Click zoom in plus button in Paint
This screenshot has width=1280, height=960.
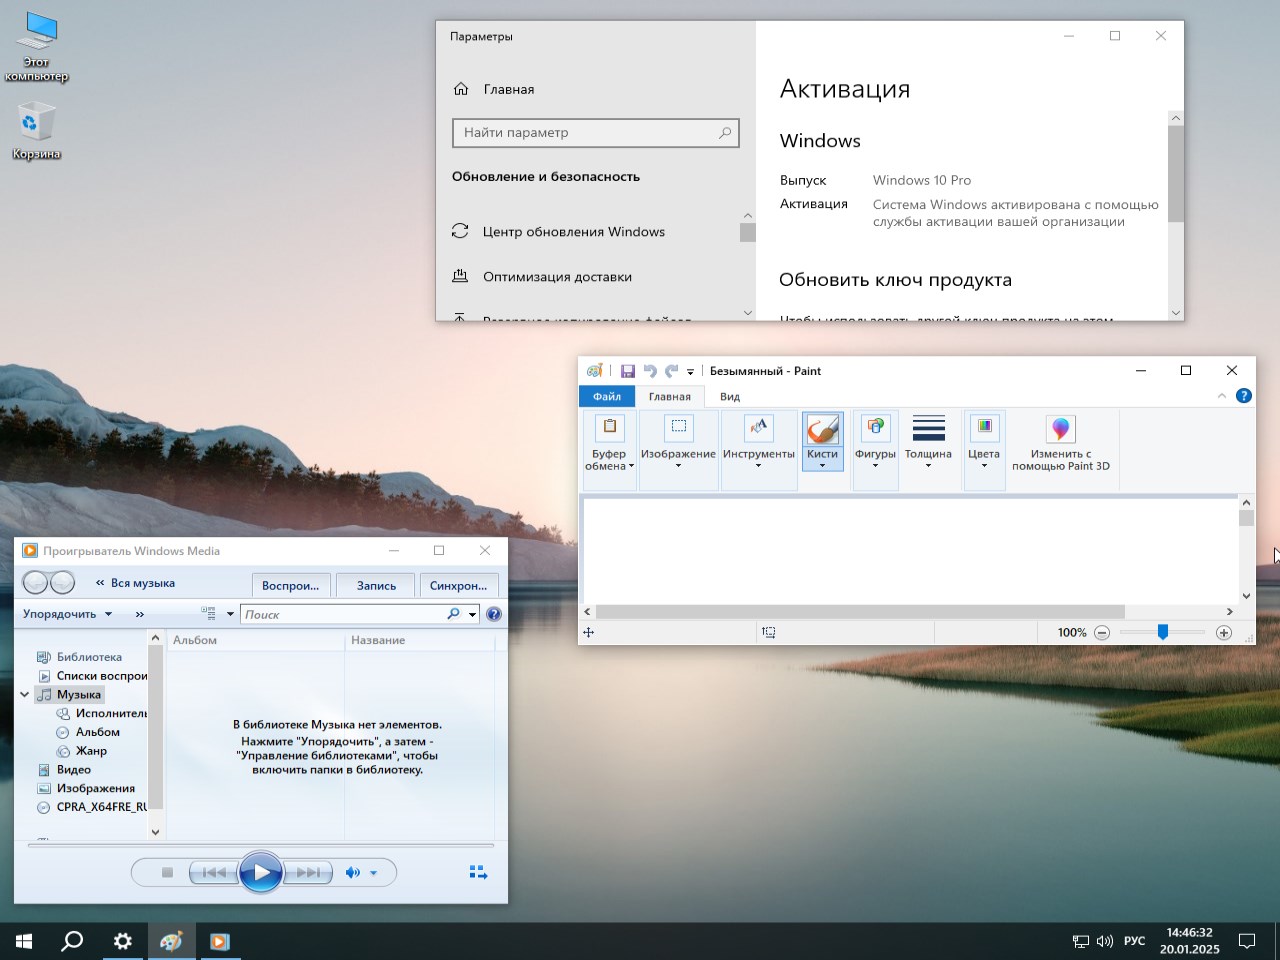pos(1223,632)
